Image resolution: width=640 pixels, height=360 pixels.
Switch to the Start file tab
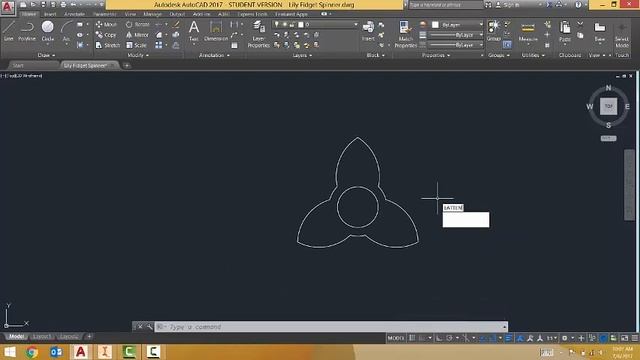pos(18,65)
